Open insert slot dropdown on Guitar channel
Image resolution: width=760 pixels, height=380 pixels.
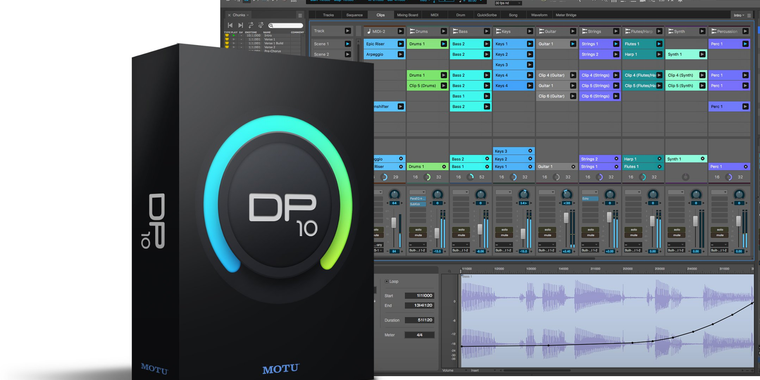click(547, 192)
